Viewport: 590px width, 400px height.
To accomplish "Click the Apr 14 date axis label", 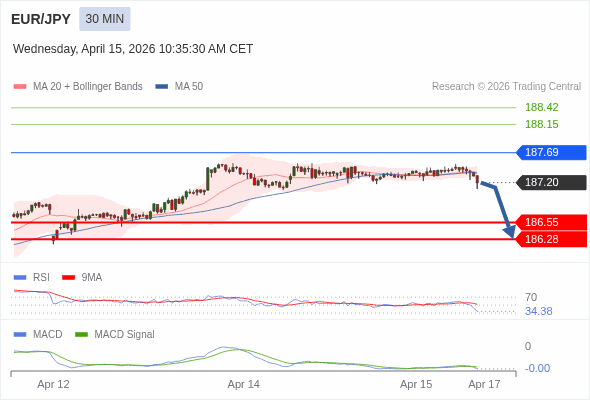I will 243,384.
